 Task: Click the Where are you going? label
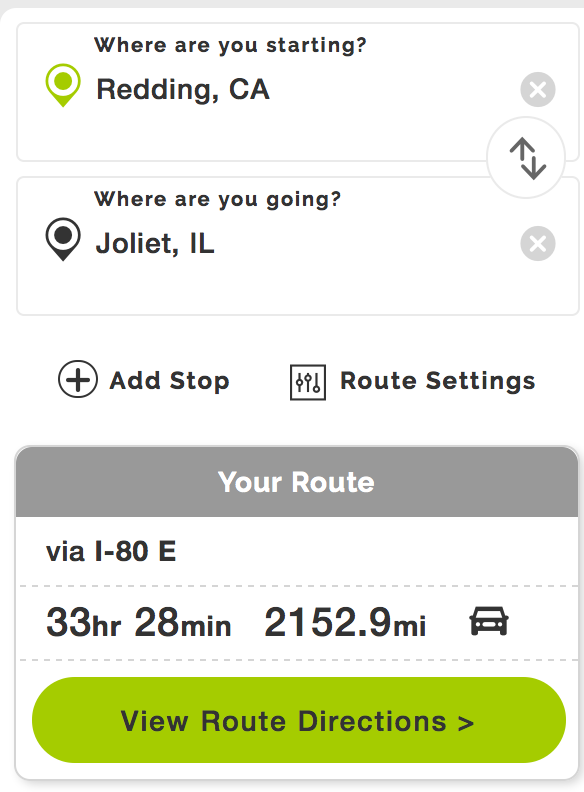[218, 200]
